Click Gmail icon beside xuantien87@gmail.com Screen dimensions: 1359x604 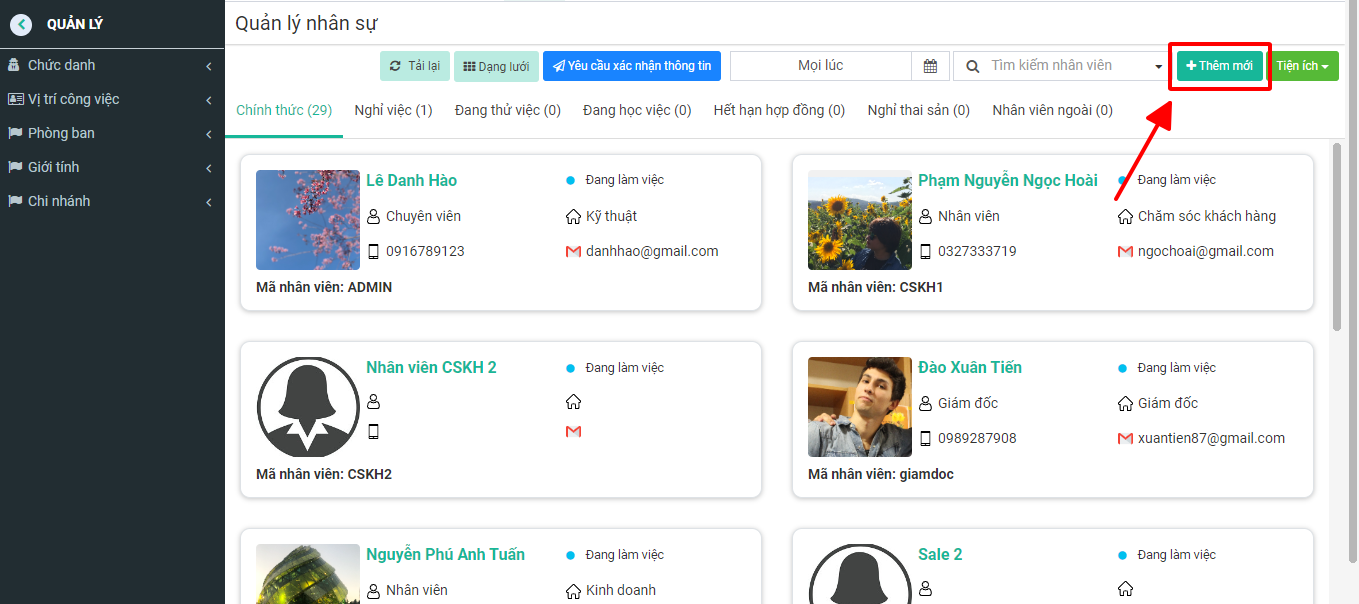(1125, 438)
